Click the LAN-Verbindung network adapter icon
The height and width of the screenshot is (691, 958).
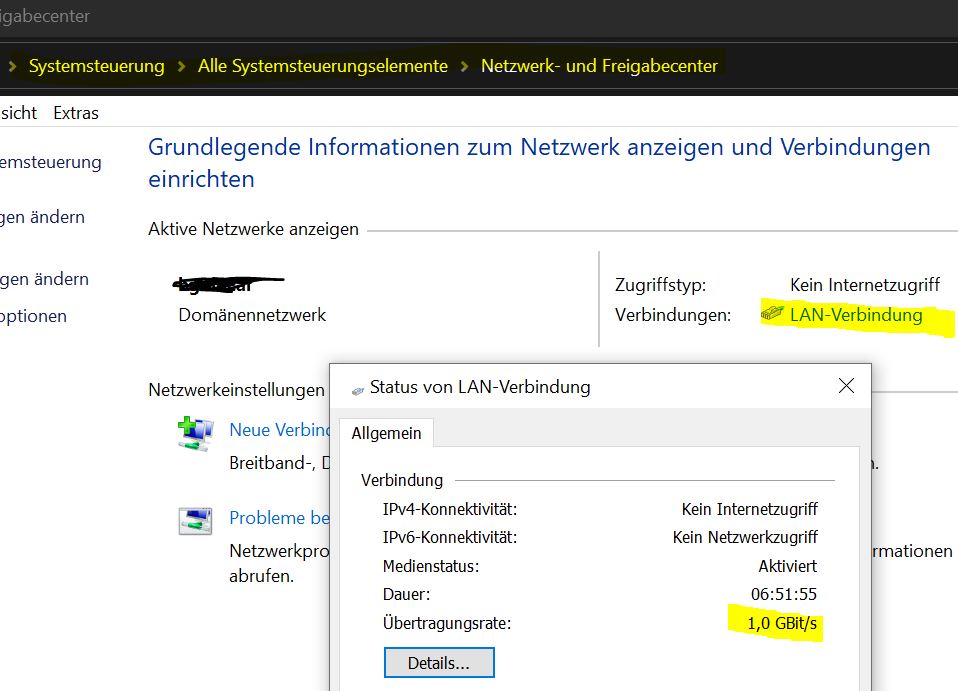click(772, 313)
